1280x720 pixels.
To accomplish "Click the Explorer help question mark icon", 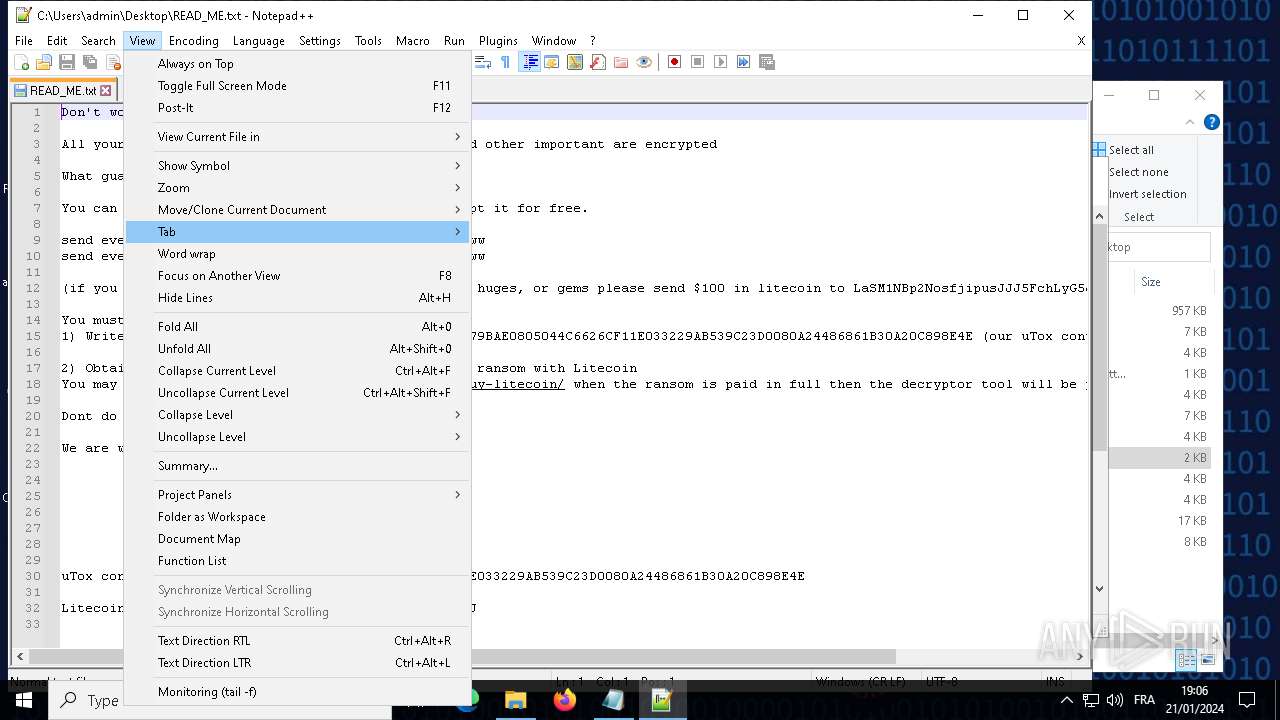I will (x=1211, y=122).
